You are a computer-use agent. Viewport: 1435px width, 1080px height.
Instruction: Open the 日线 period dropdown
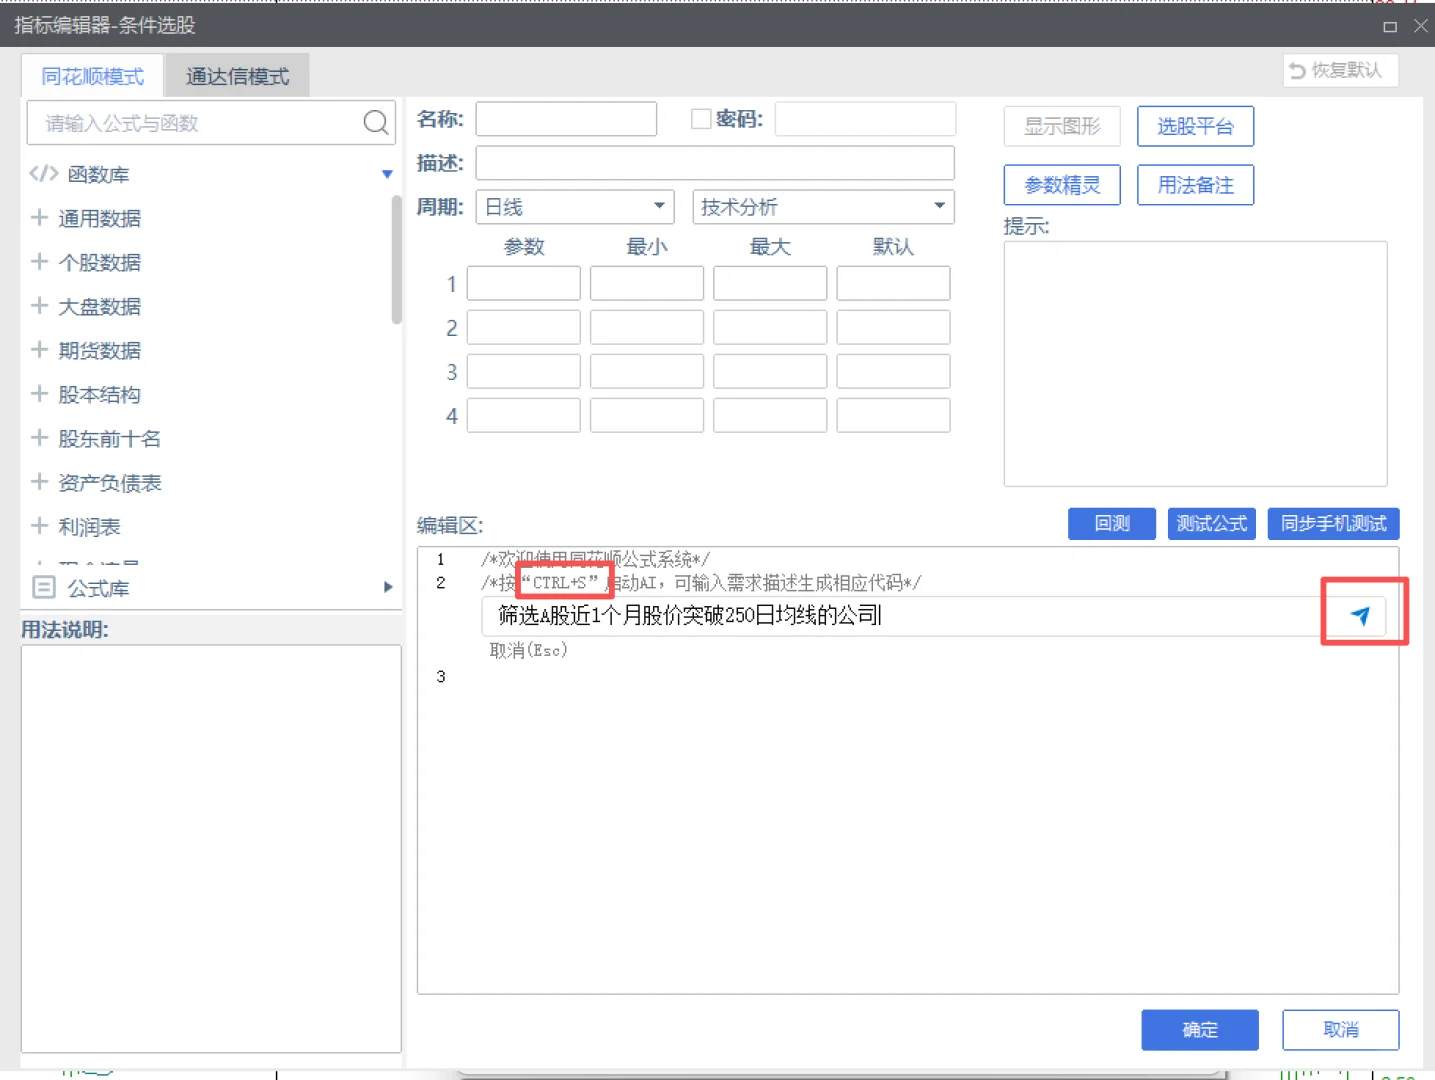tap(658, 206)
